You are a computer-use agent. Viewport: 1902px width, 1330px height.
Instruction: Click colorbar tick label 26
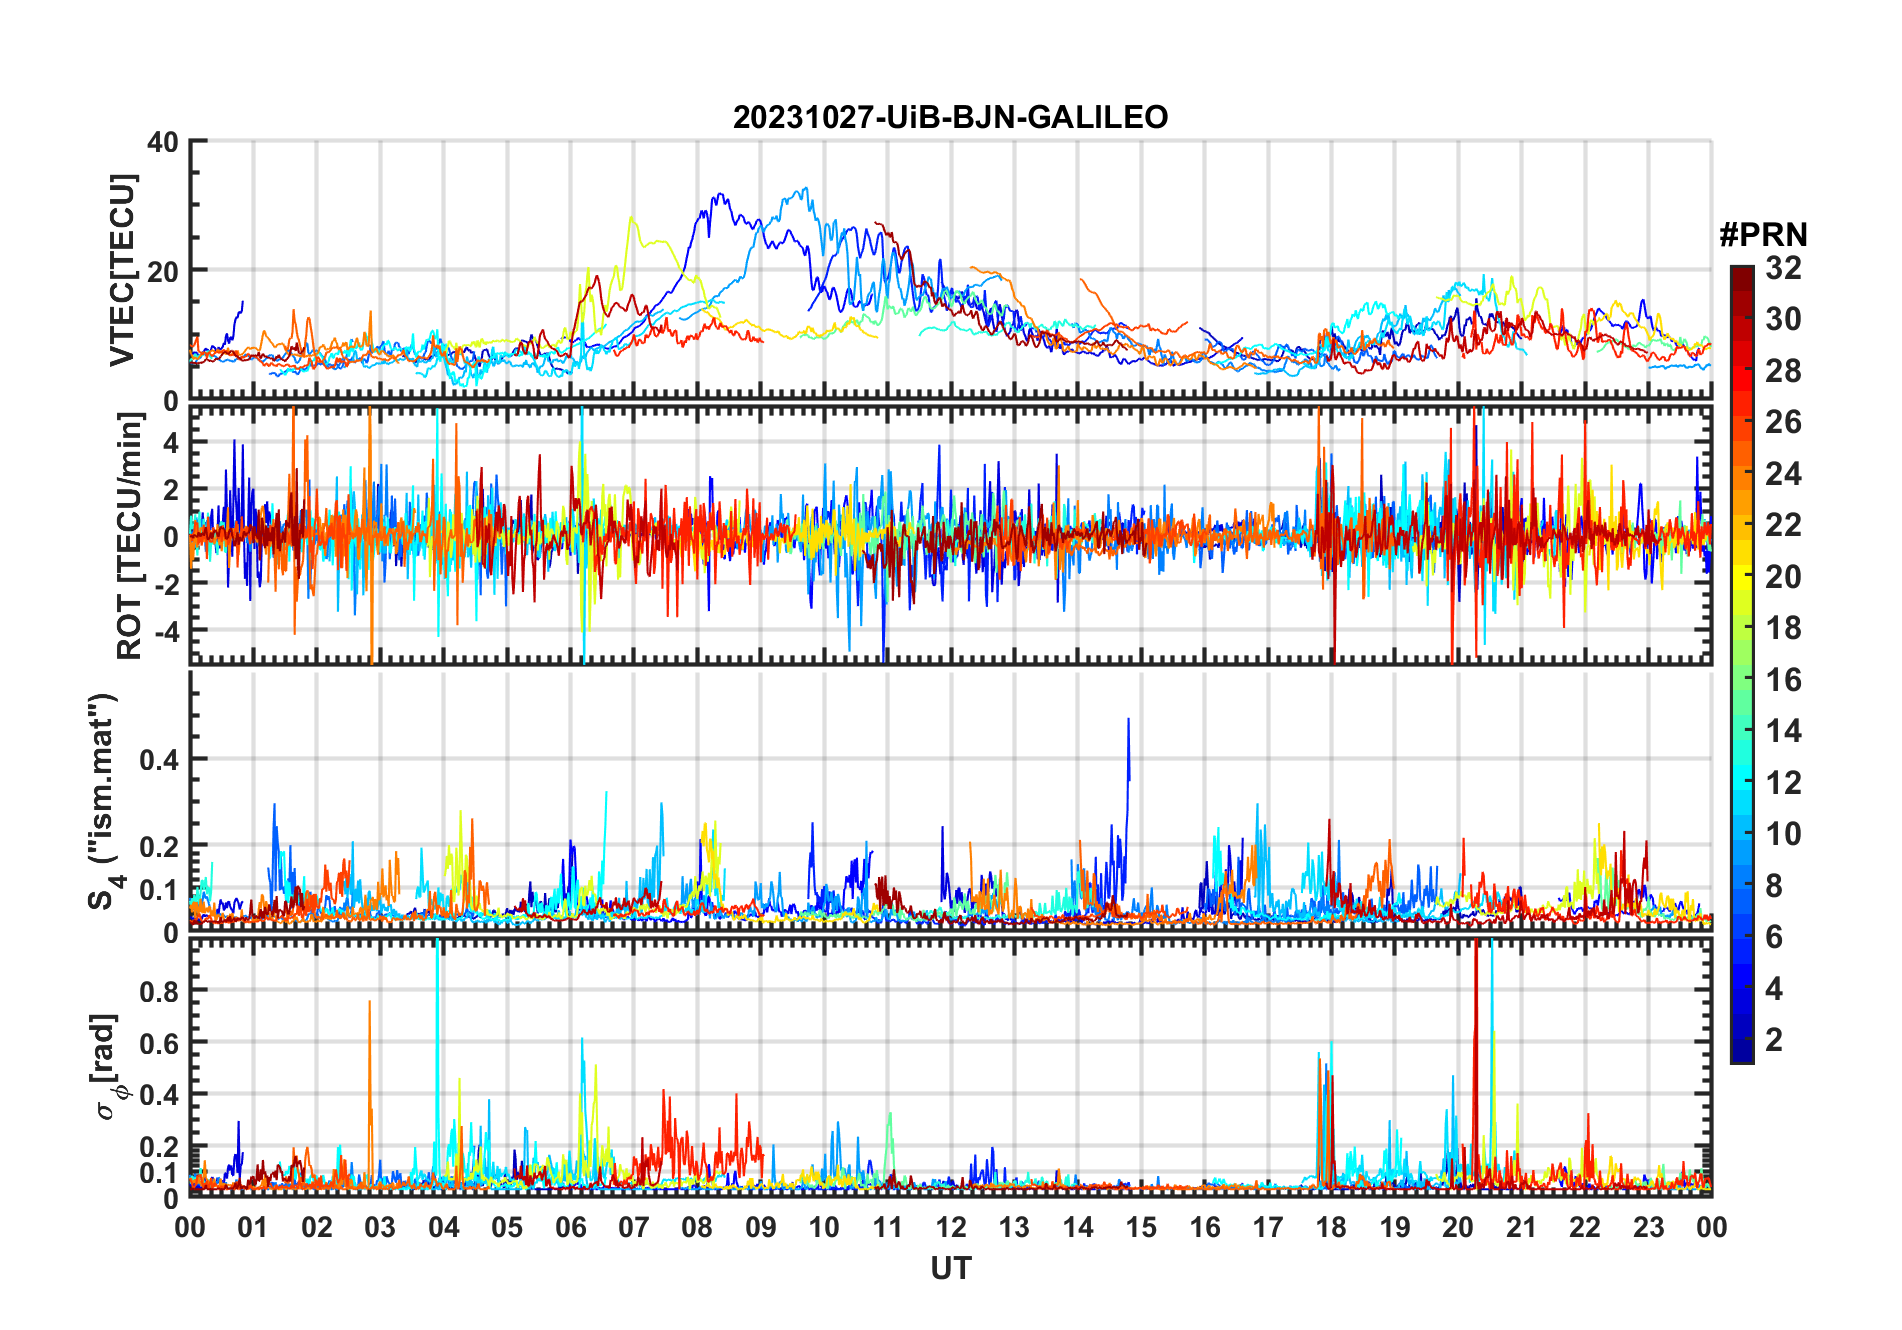pyautogui.click(x=1783, y=422)
